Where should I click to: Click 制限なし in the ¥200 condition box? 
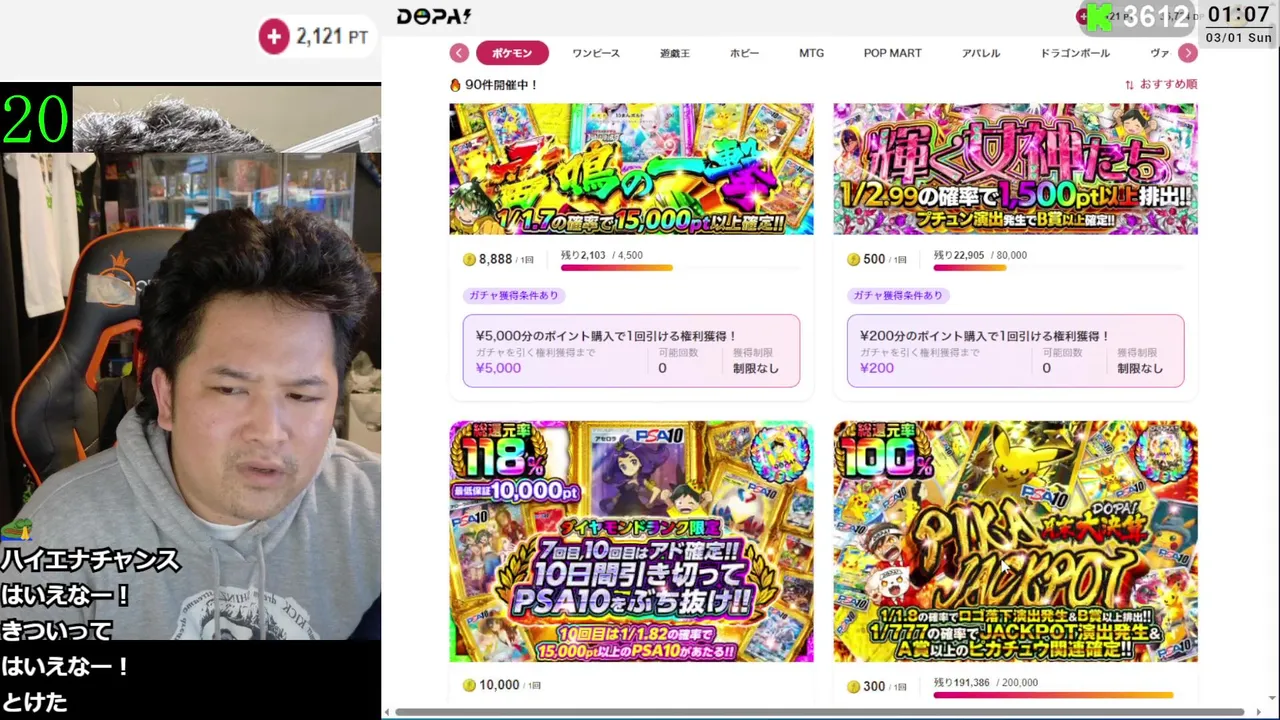[1140, 368]
